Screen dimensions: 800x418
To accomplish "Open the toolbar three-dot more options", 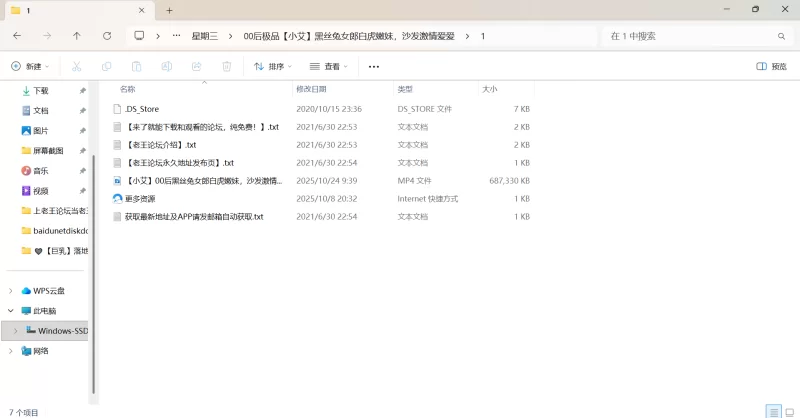I will pyautogui.click(x=374, y=66).
